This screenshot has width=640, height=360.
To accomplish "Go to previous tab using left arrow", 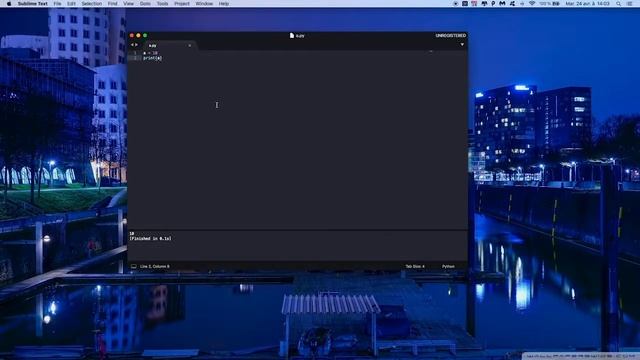I will pos(132,44).
